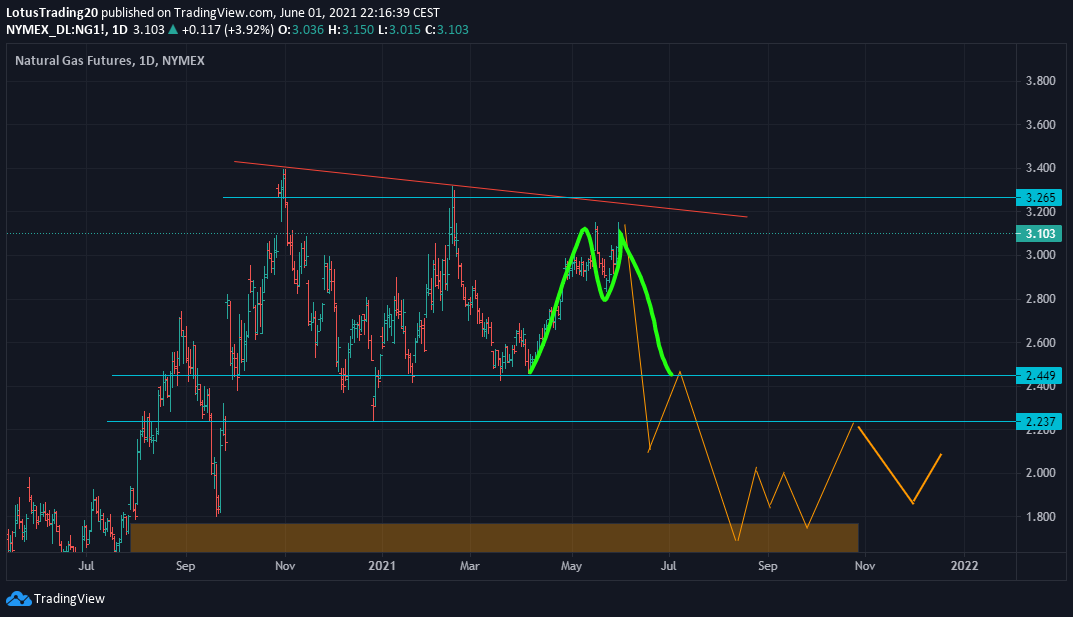This screenshot has width=1073, height=617.
Task: Select the NYMEX_DL:NG1! symbol ticker
Action: pyautogui.click(x=56, y=29)
